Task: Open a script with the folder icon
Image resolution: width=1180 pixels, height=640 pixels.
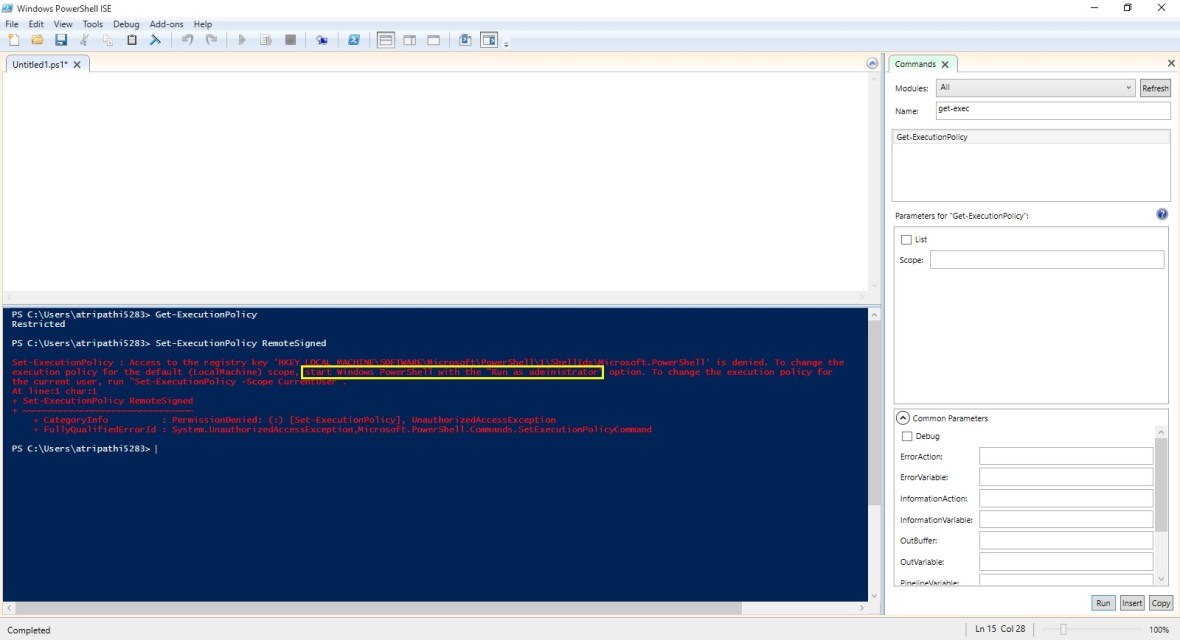Action: point(37,40)
